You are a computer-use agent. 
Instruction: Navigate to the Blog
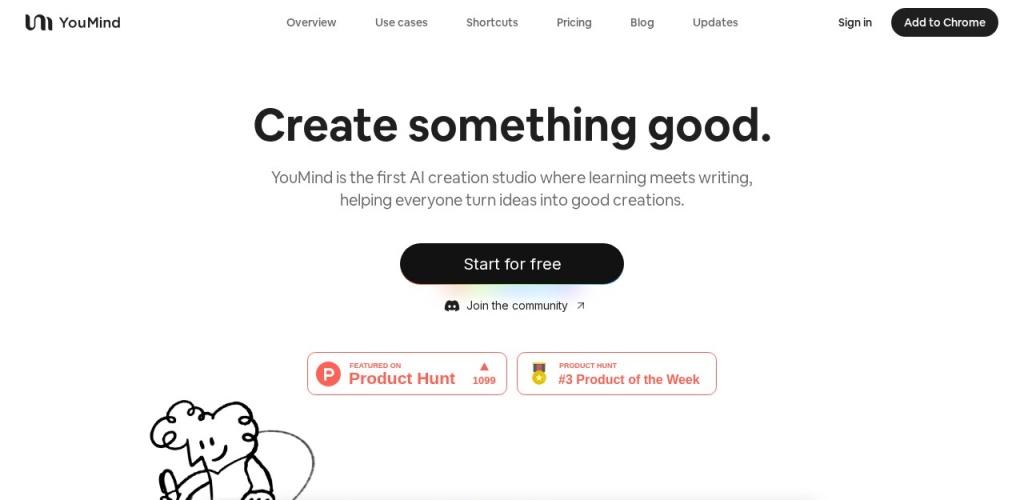[x=642, y=22]
